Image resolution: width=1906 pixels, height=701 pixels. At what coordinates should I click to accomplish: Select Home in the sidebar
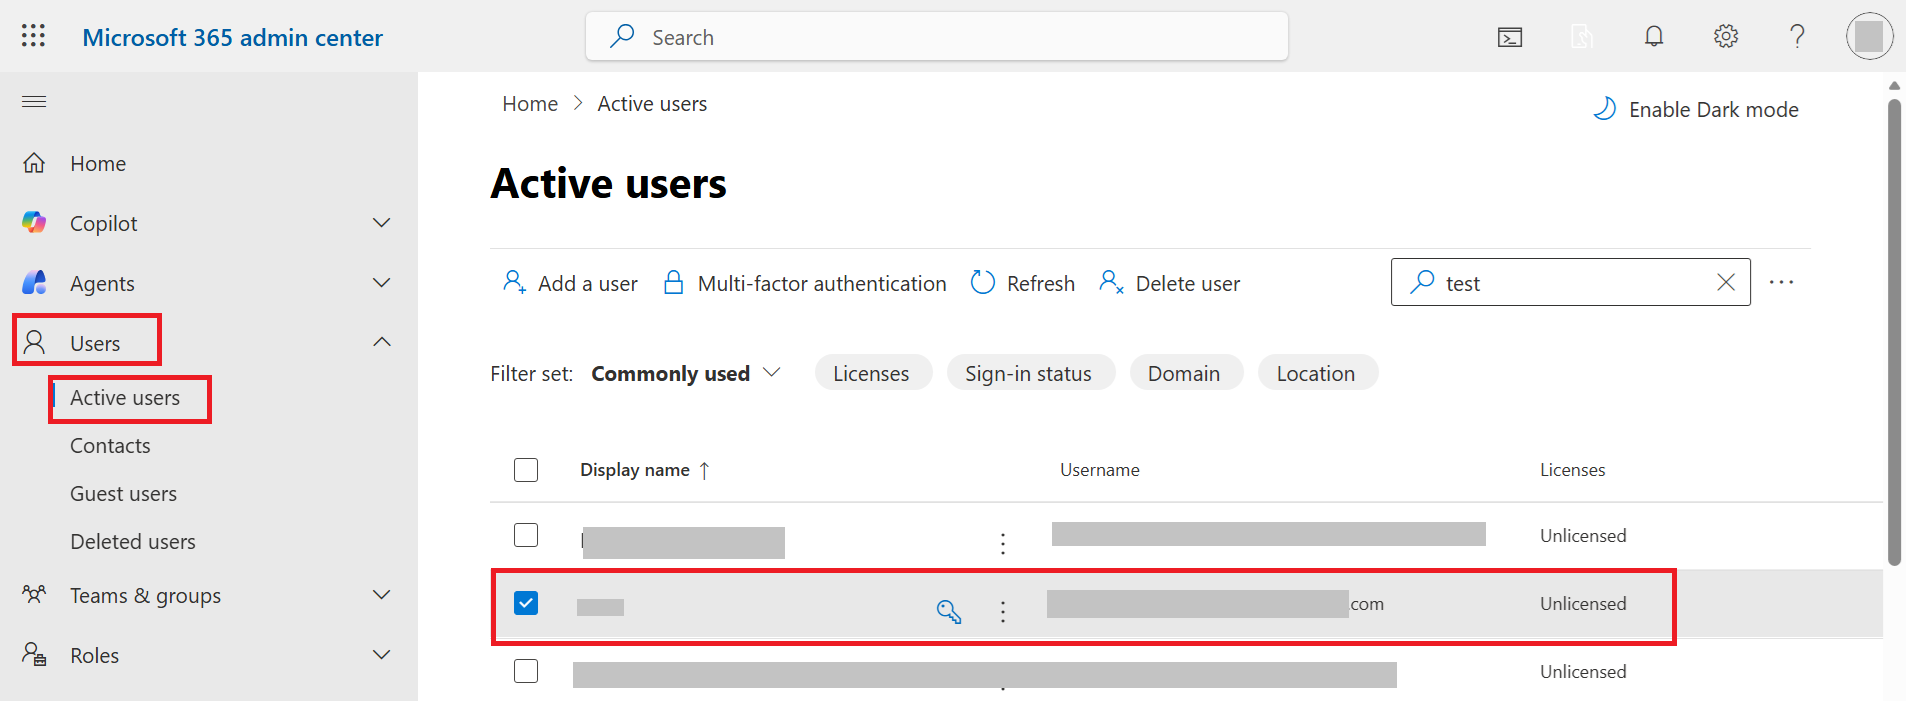pyautogui.click(x=98, y=163)
